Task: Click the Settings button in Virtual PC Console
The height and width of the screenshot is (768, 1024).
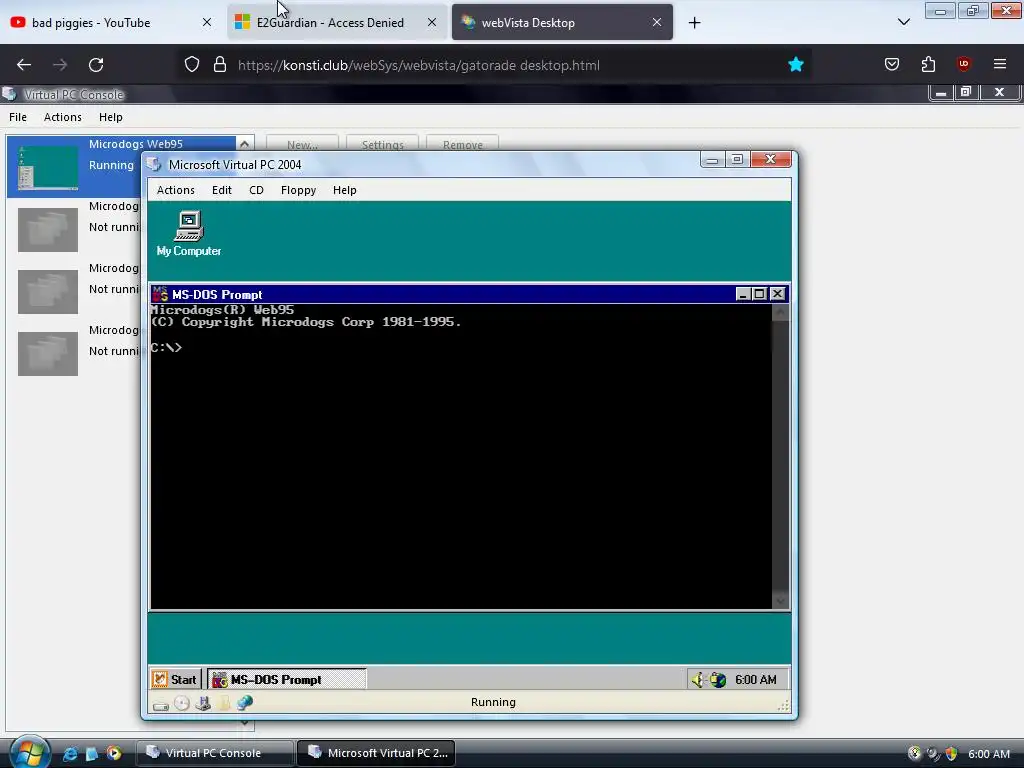Action: coord(383,144)
